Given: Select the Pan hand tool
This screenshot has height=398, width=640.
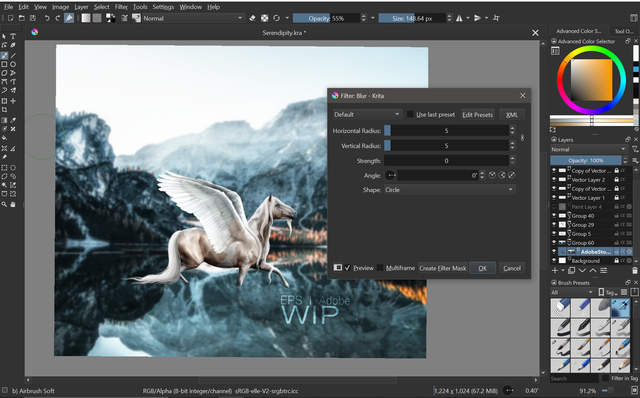Looking at the screenshot, I should point(13,204).
